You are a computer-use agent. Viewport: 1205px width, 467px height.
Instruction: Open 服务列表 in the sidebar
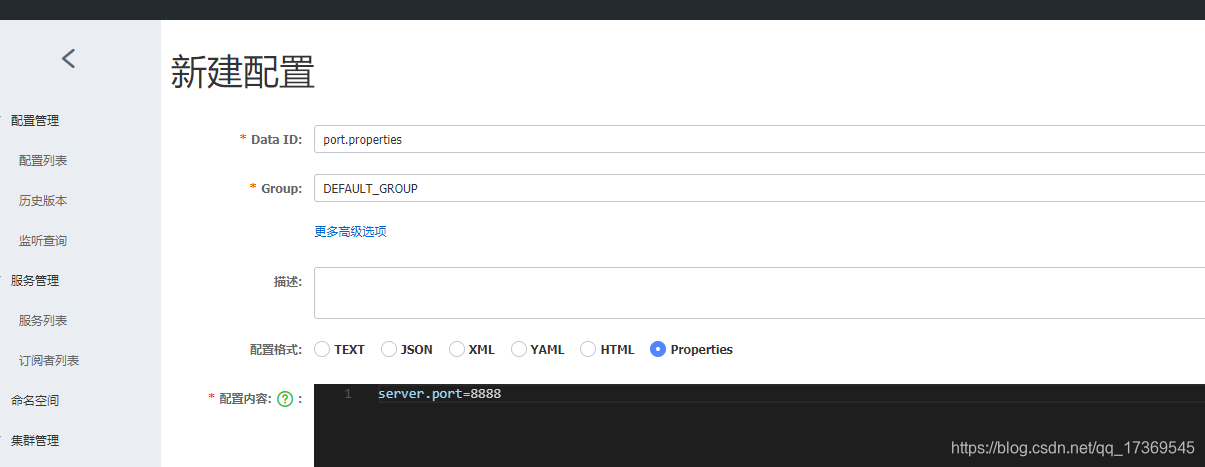(43, 320)
